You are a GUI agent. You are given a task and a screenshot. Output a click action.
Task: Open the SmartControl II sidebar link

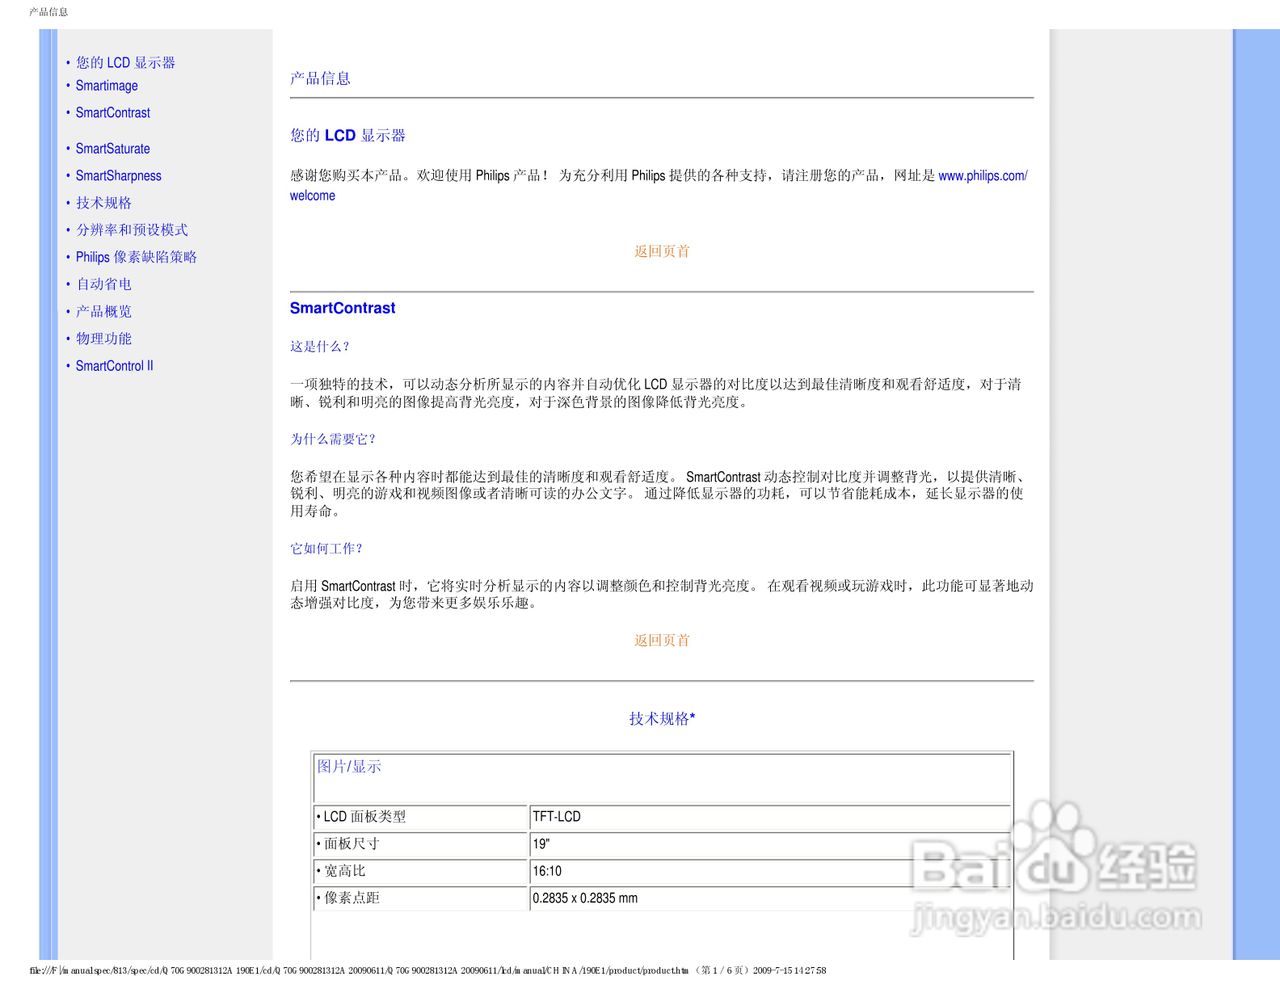115,366
